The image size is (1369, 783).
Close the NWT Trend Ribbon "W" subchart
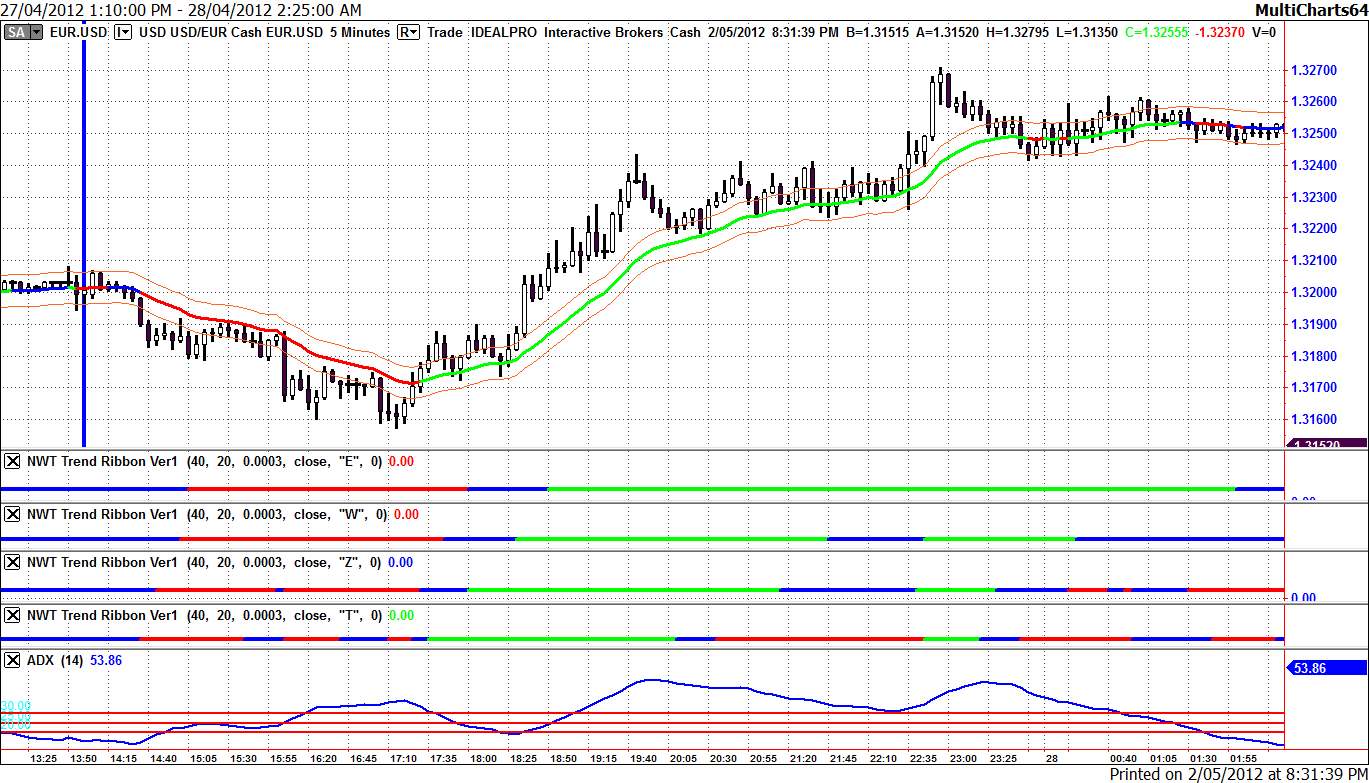pyautogui.click(x=12, y=514)
